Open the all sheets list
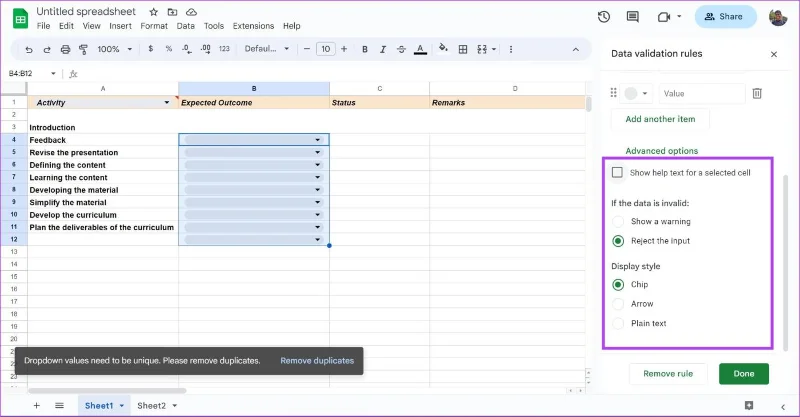Image resolution: width=800 pixels, height=417 pixels. [59, 405]
